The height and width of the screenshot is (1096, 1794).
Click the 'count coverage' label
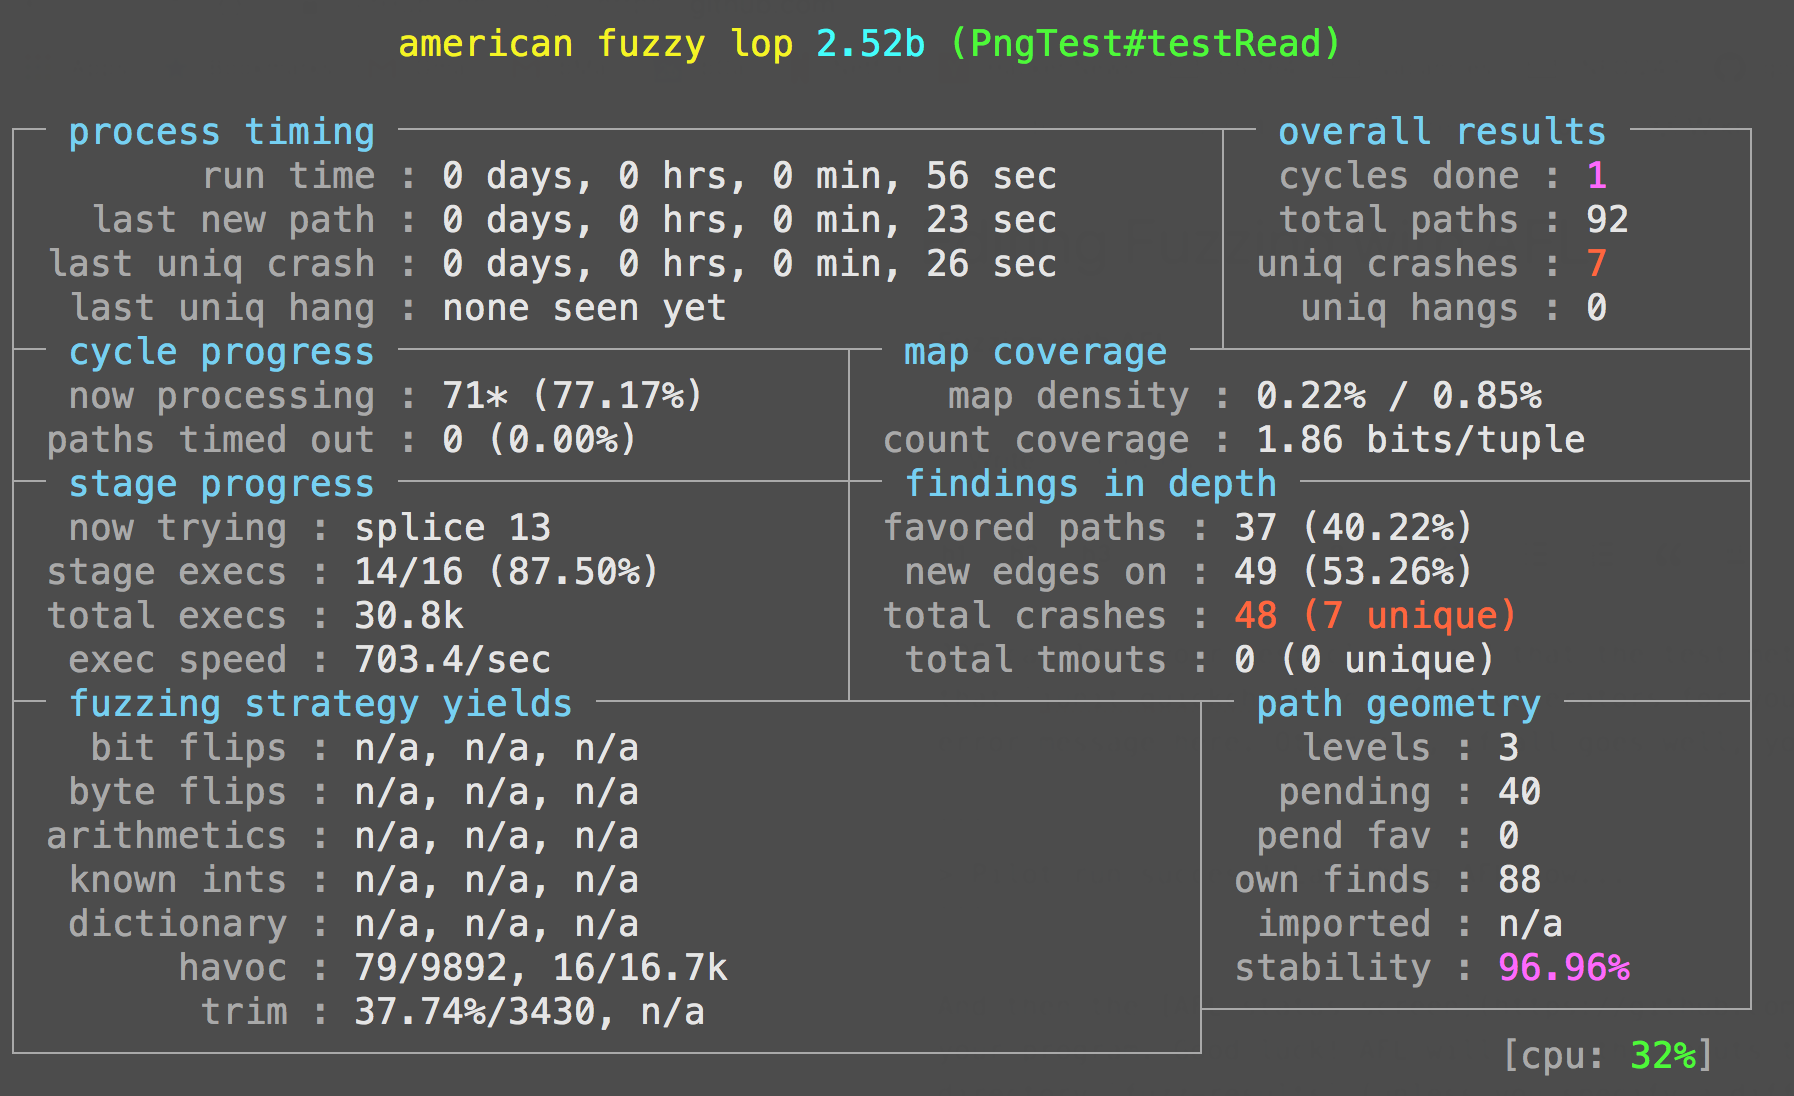pos(1036,440)
